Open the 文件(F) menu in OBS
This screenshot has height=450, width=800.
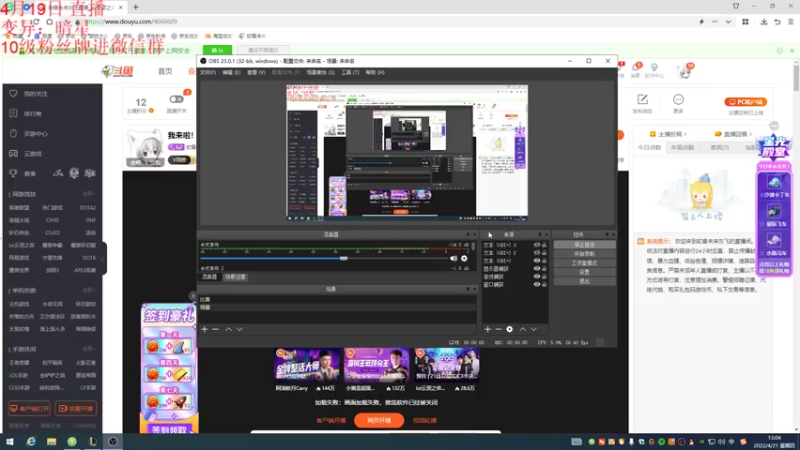point(208,72)
